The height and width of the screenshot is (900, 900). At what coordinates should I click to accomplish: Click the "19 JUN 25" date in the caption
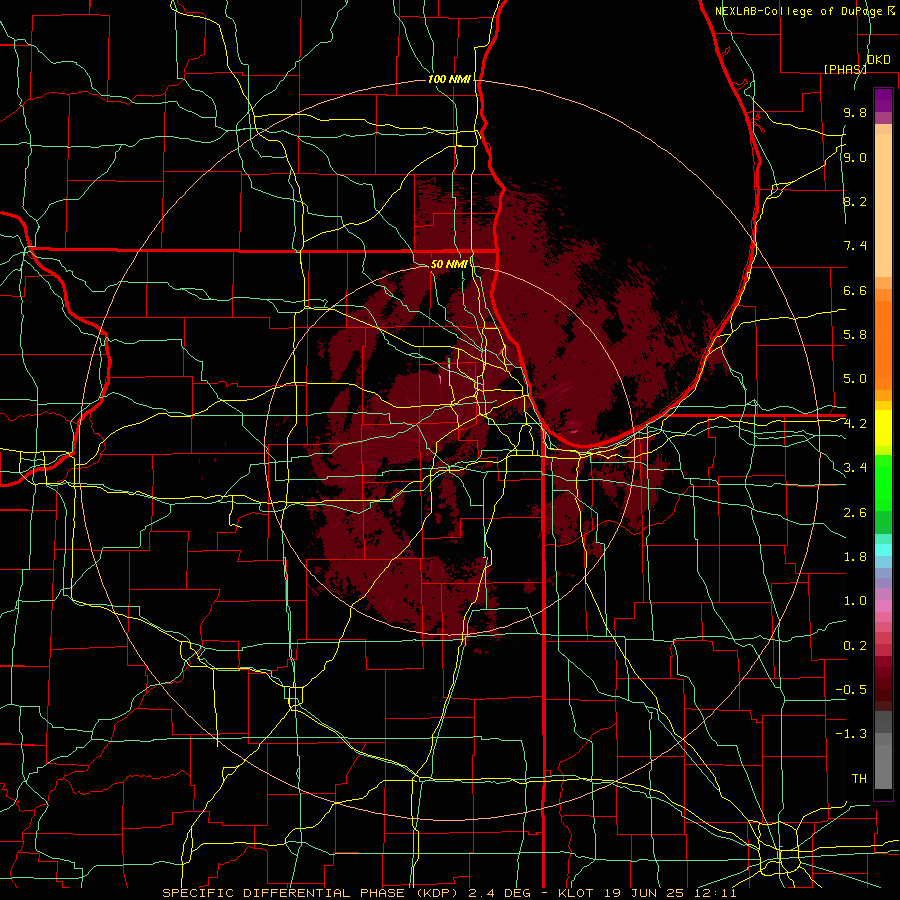pyautogui.click(x=644, y=893)
